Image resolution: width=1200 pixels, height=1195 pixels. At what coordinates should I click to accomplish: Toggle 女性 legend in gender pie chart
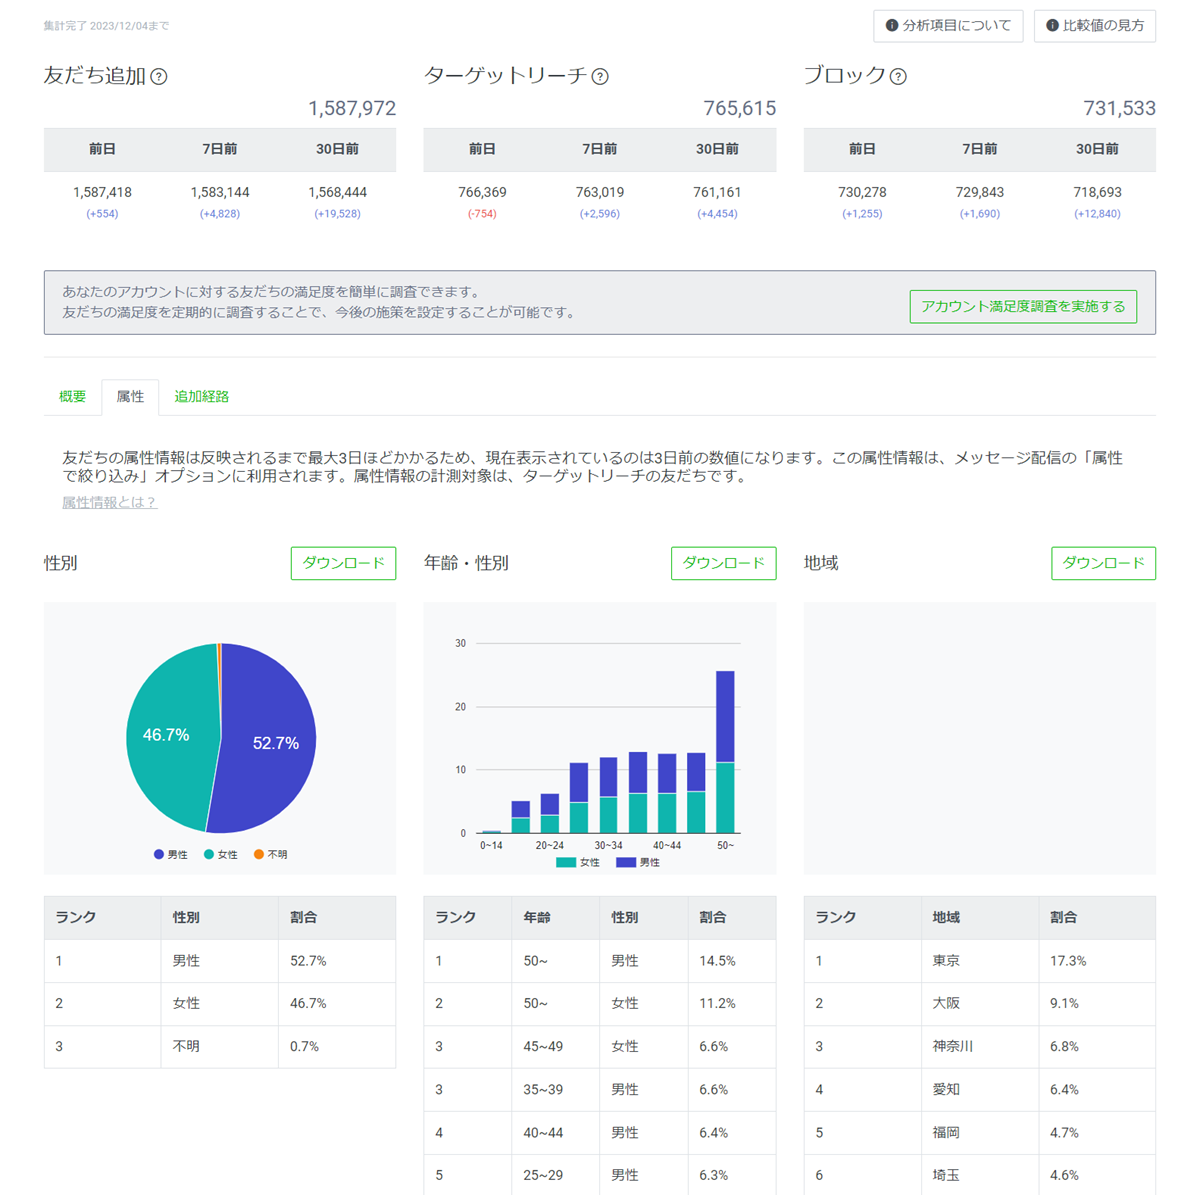click(221, 855)
